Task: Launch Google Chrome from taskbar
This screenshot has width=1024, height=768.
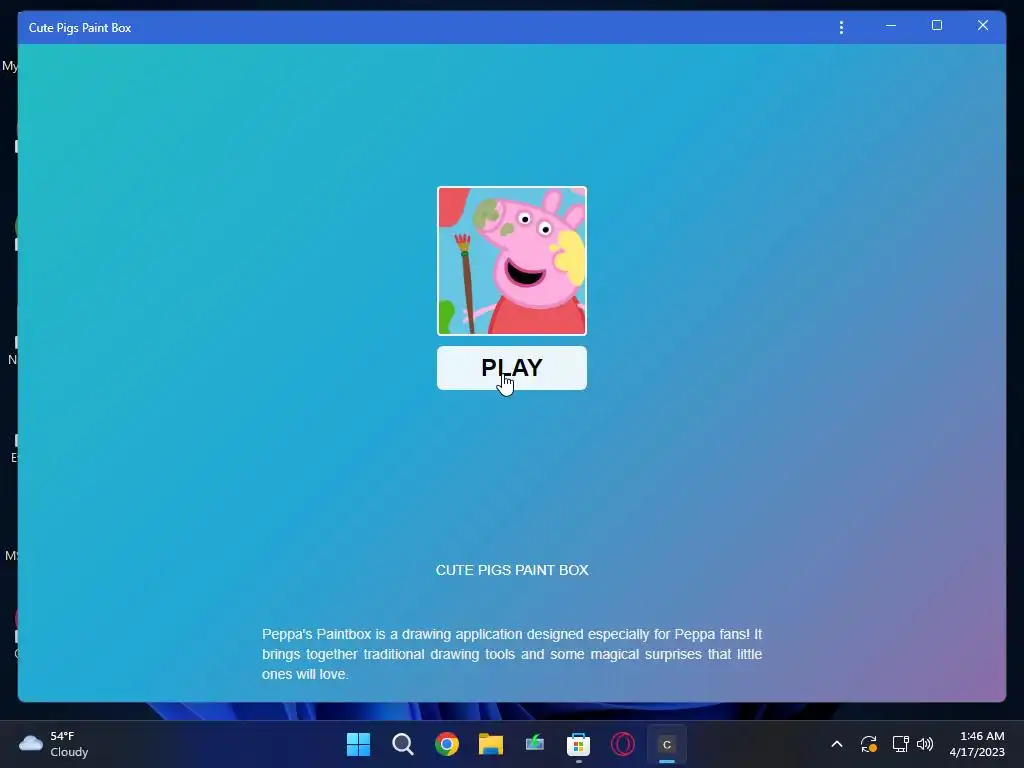Action: pyautogui.click(x=447, y=744)
